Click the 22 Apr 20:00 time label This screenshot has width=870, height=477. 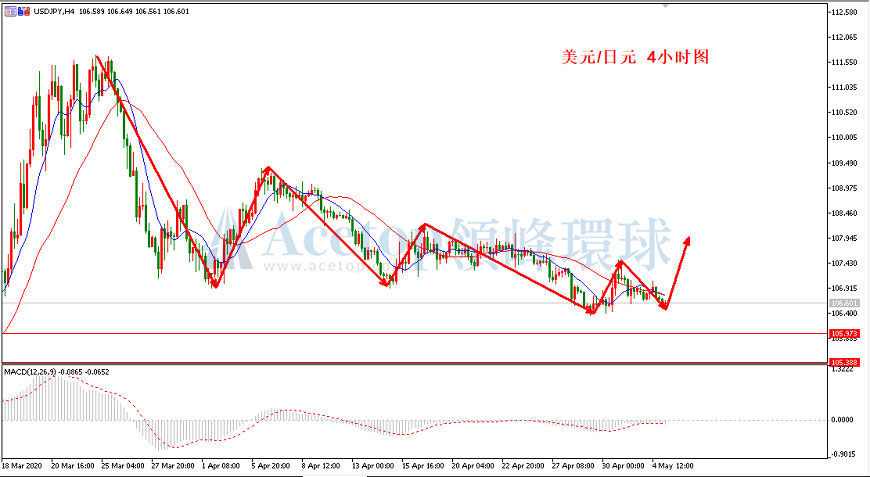tap(523, 465)
